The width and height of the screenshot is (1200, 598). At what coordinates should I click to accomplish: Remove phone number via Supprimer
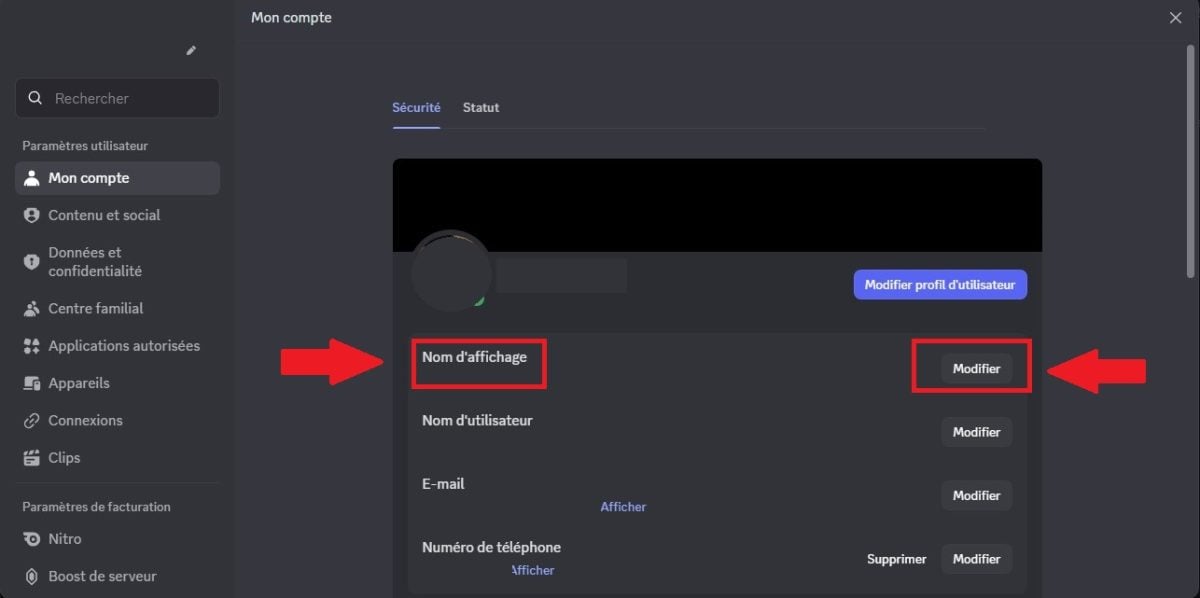(896, 559)
